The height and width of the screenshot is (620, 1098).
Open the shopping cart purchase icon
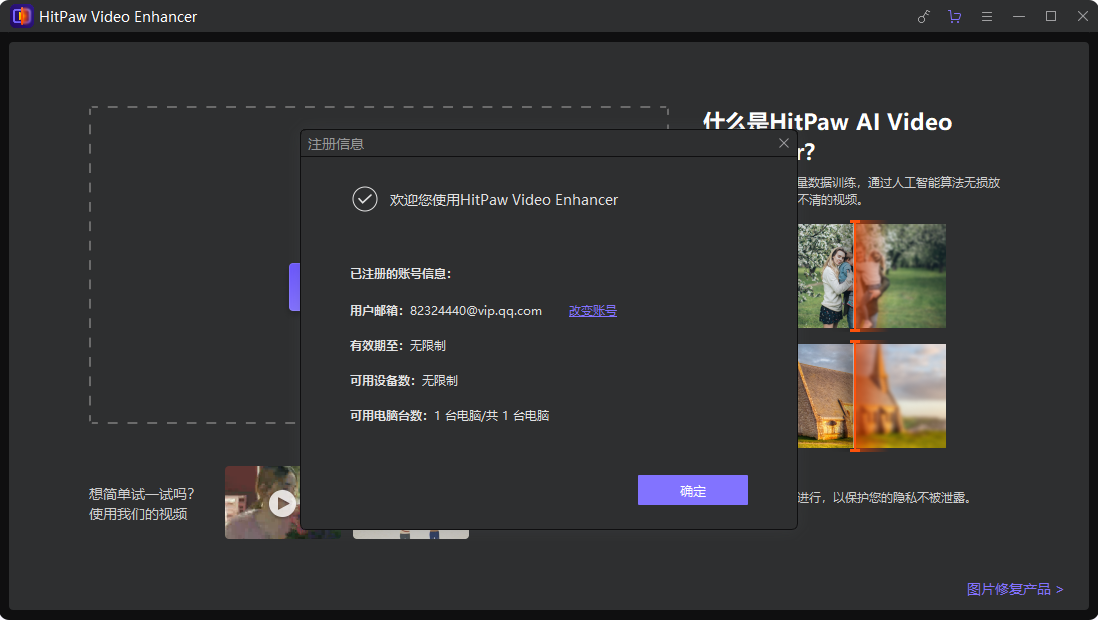(954, 16)
